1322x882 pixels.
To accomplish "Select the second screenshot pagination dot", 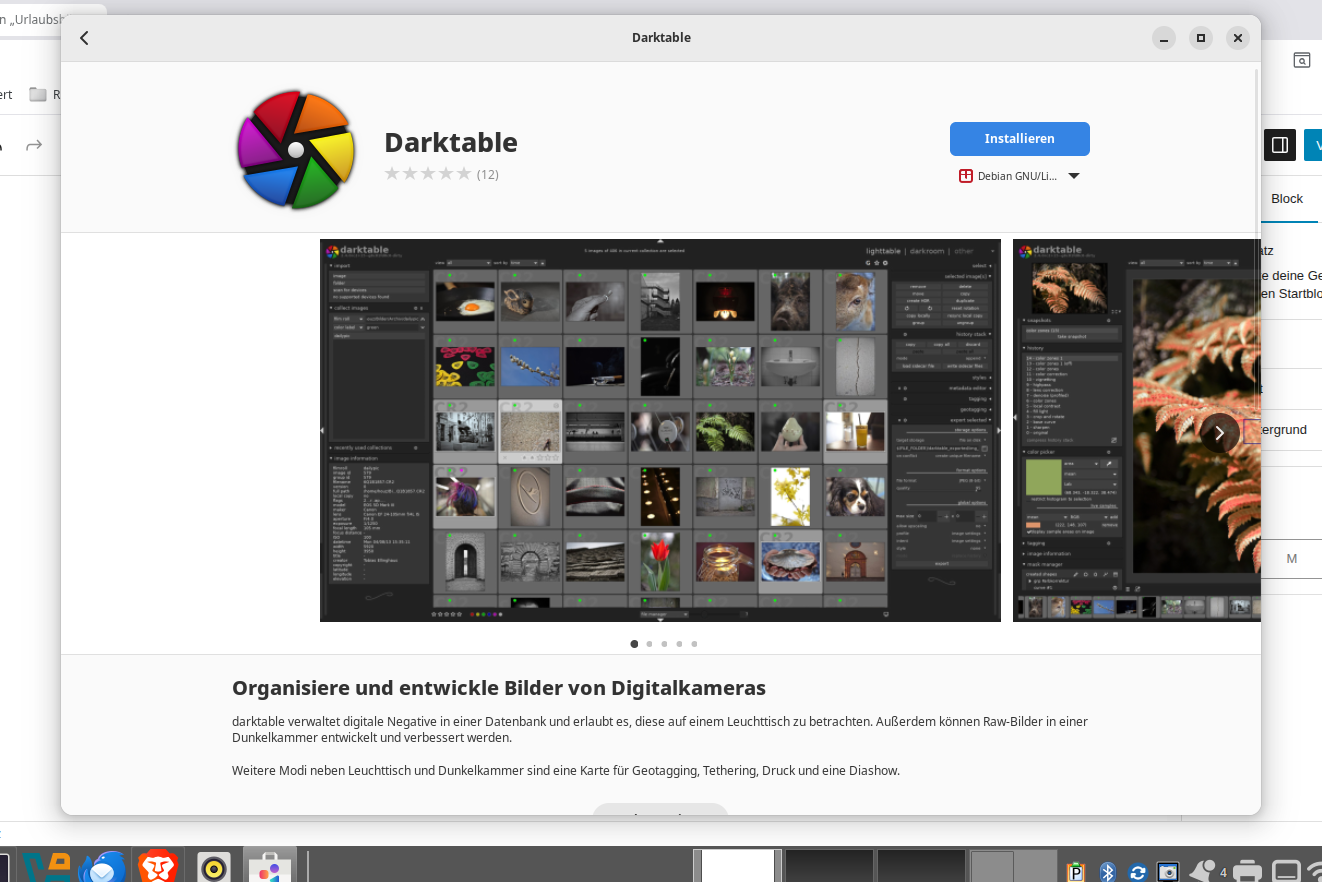I will pos(649,644).
